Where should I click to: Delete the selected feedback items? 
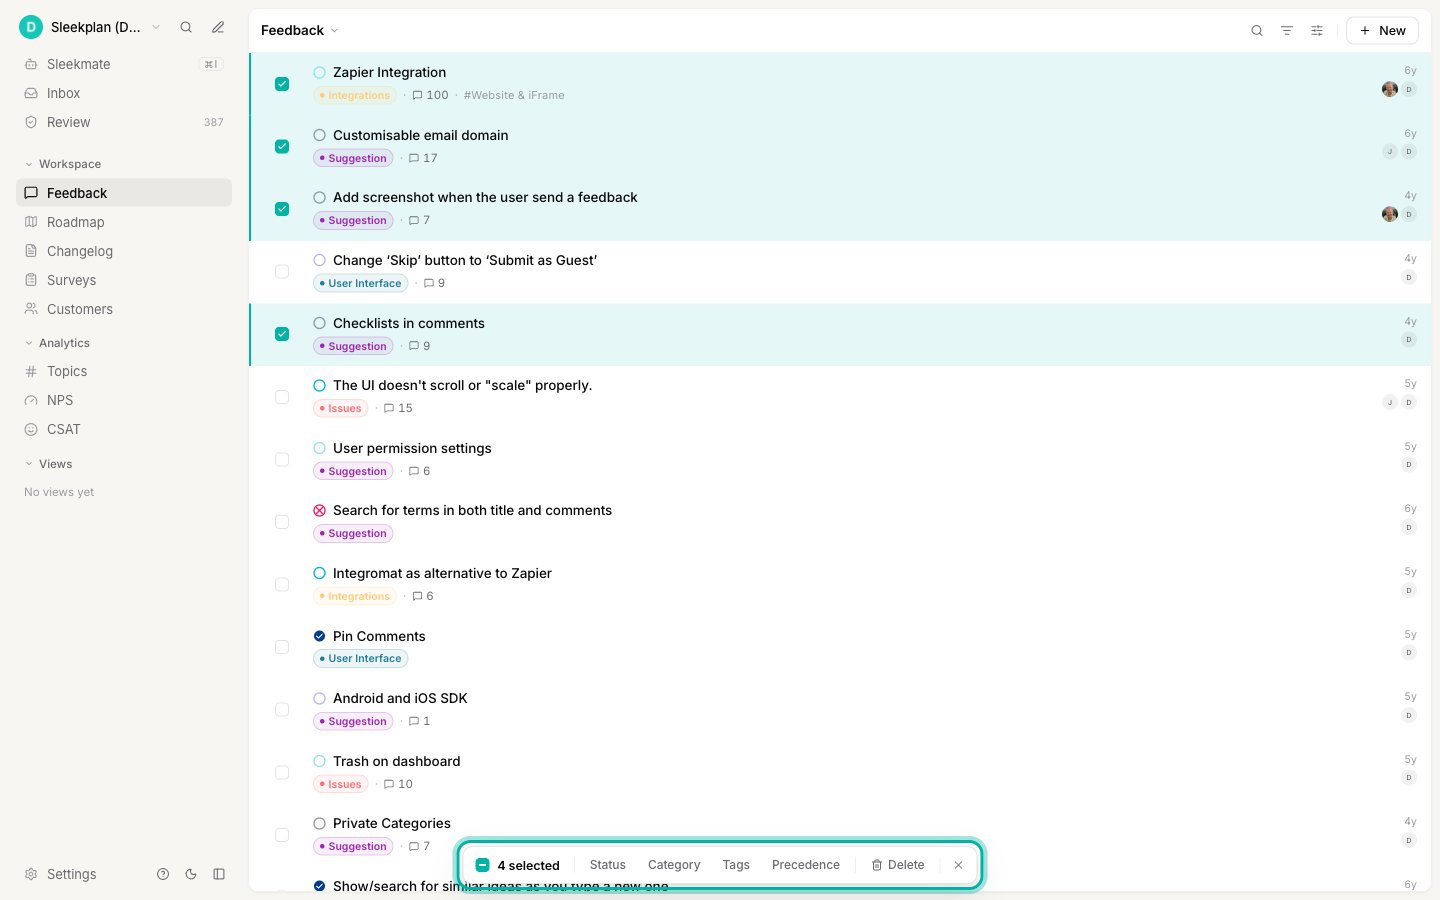tap(898, 865)
